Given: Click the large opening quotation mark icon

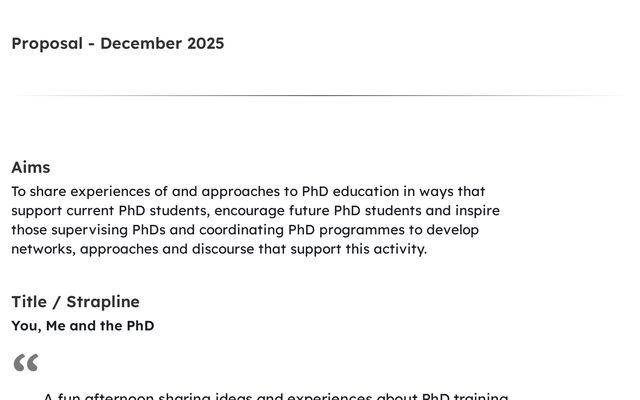Looking at the screenshot, I should [25, 362].
